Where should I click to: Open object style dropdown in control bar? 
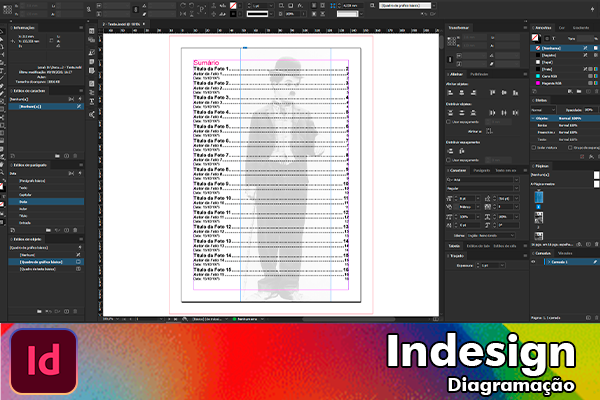tap(434, 5)
